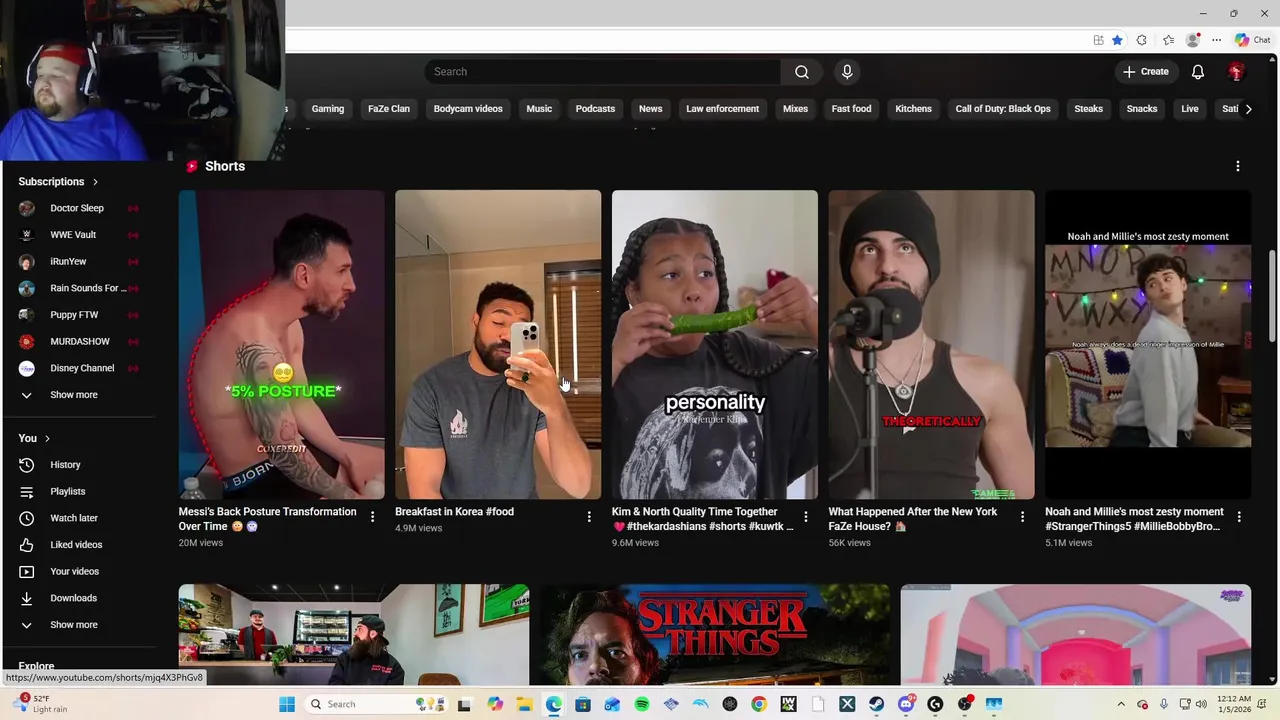Open Rain Sounds For channel subscription
Image resolution: width=1280 pixels, height=720 pixels.
coord(78,288)
